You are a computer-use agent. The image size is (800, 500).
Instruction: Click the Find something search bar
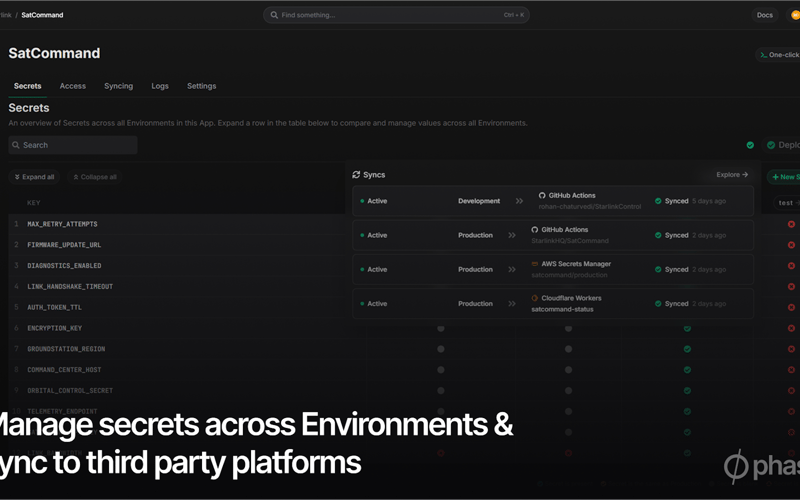pyautogui.click(x=396, y=15)
